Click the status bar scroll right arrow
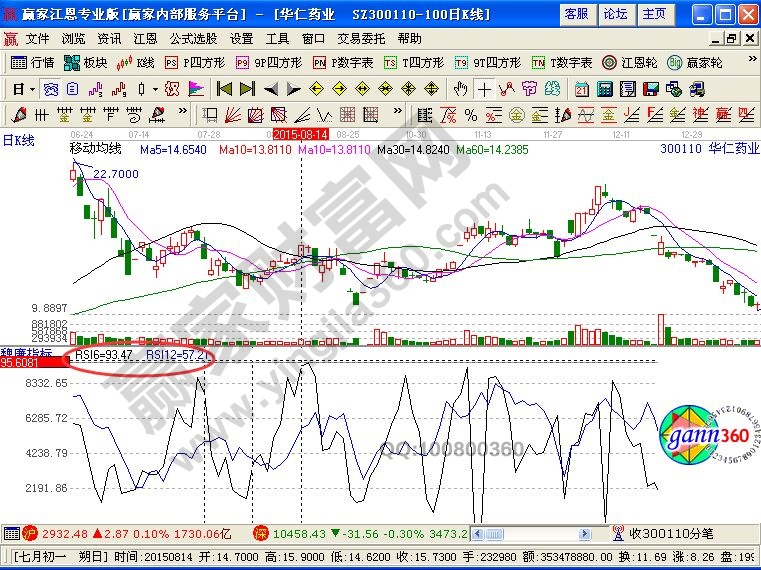This screenshot has width=761, height=570. (x=584, y=534)
